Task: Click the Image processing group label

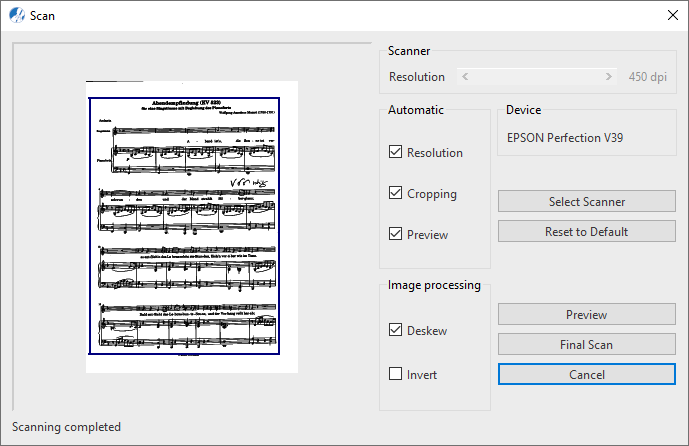Action: (434, 285)
